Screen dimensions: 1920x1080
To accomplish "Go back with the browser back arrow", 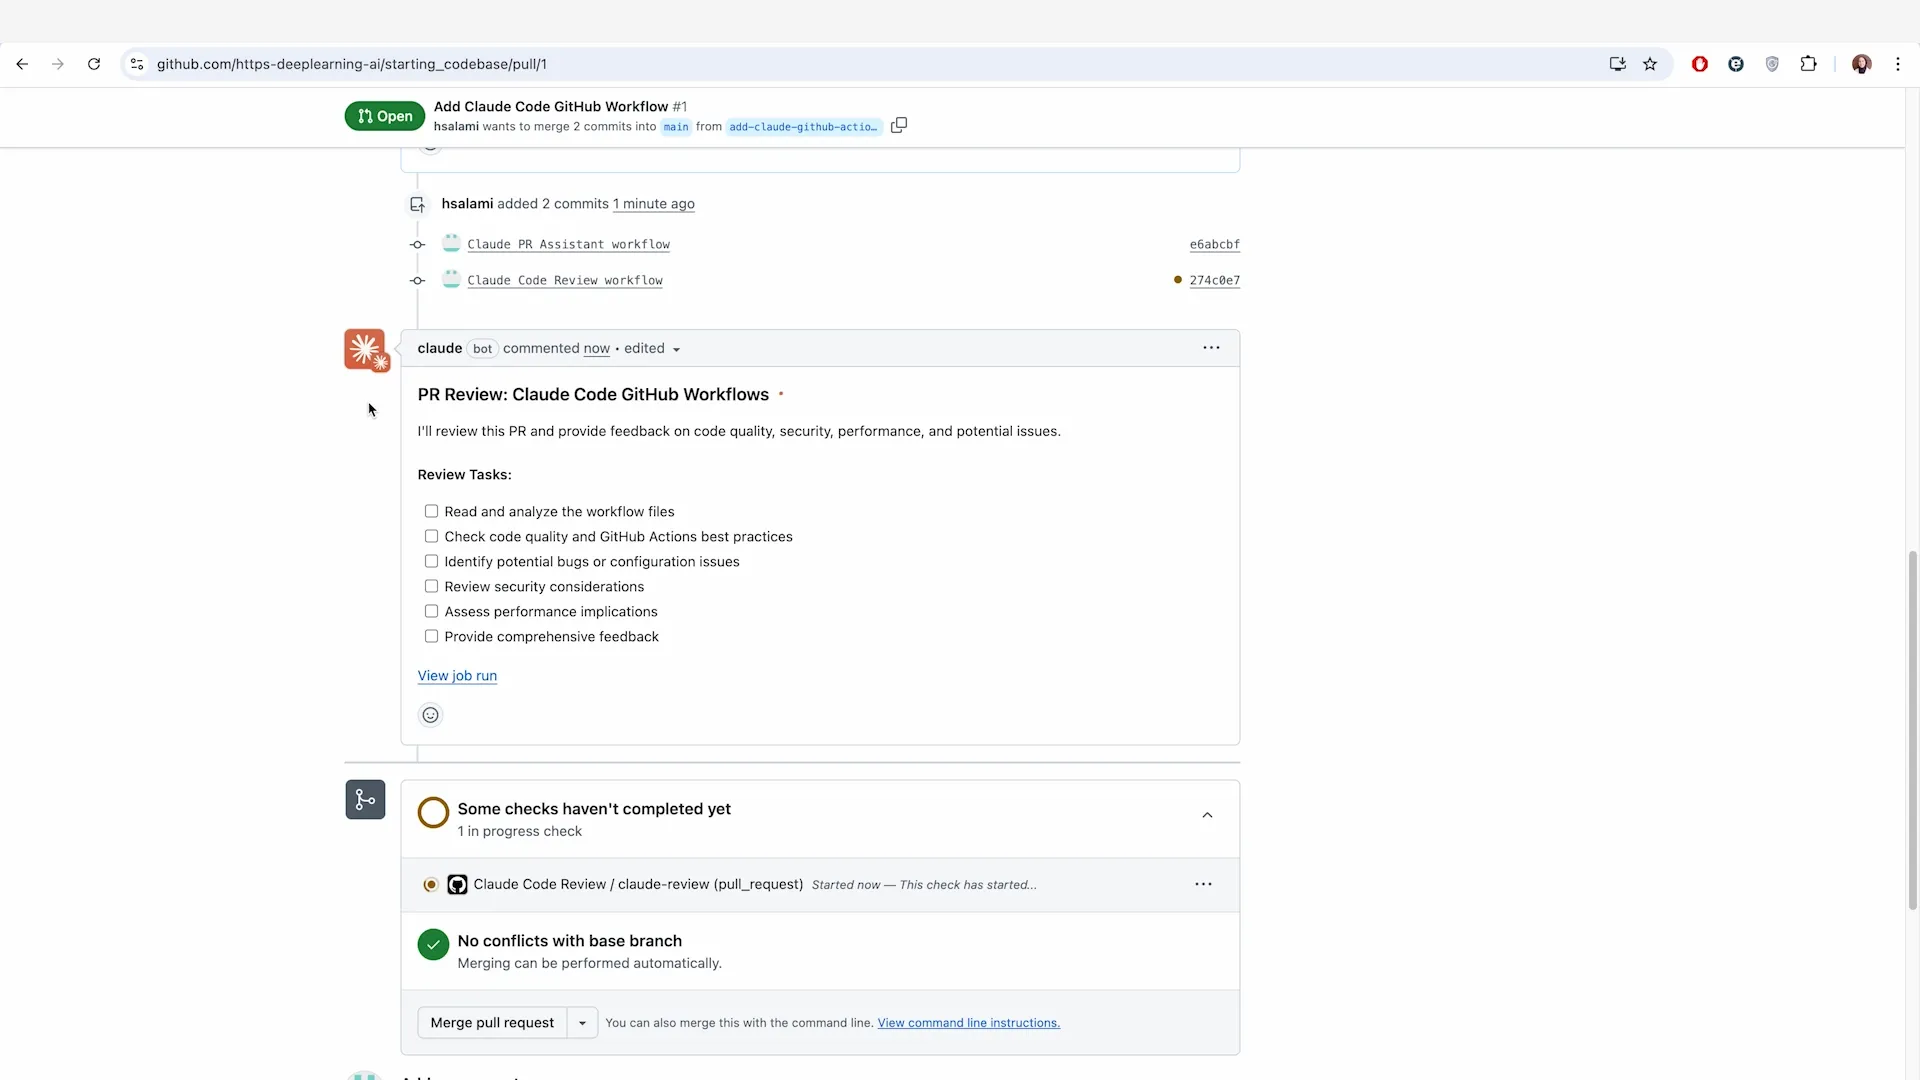I will 22,64.
